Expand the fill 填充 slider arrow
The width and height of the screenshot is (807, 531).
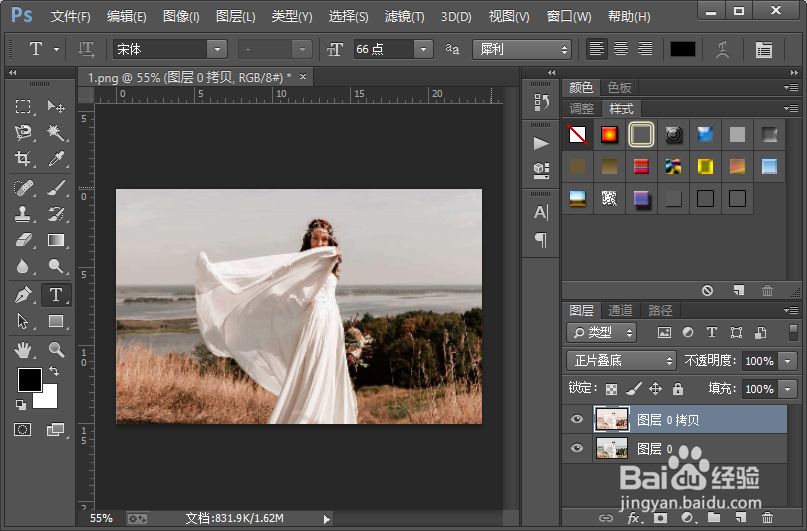tap(787, 389)
